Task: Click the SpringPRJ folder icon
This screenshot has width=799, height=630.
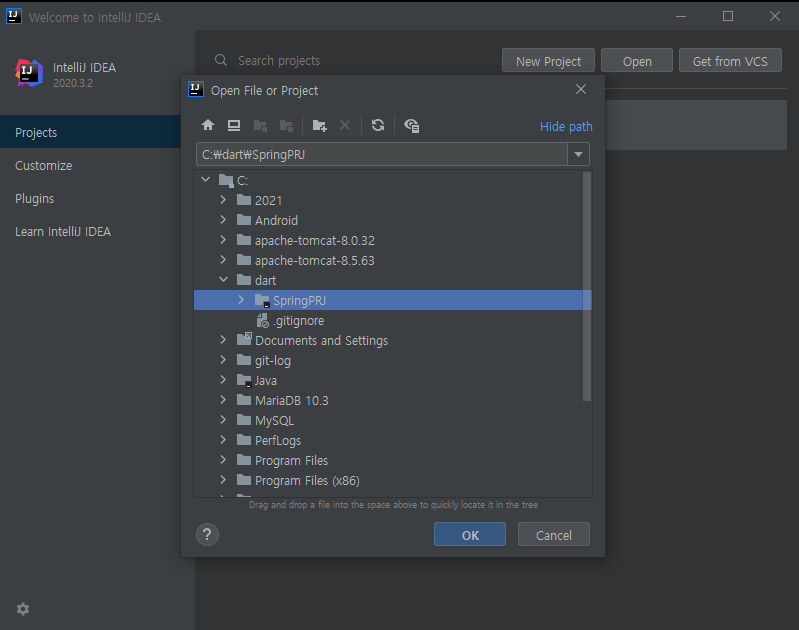Action: coord(262,301)
